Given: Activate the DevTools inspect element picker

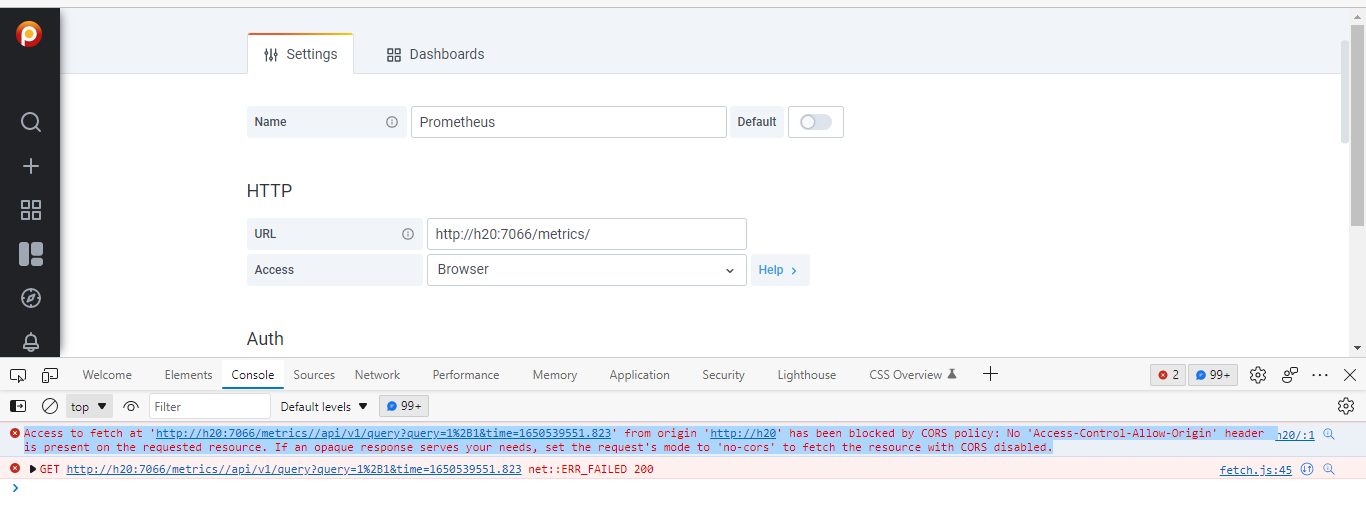Looking at the screenshot, I should (18, 375).
